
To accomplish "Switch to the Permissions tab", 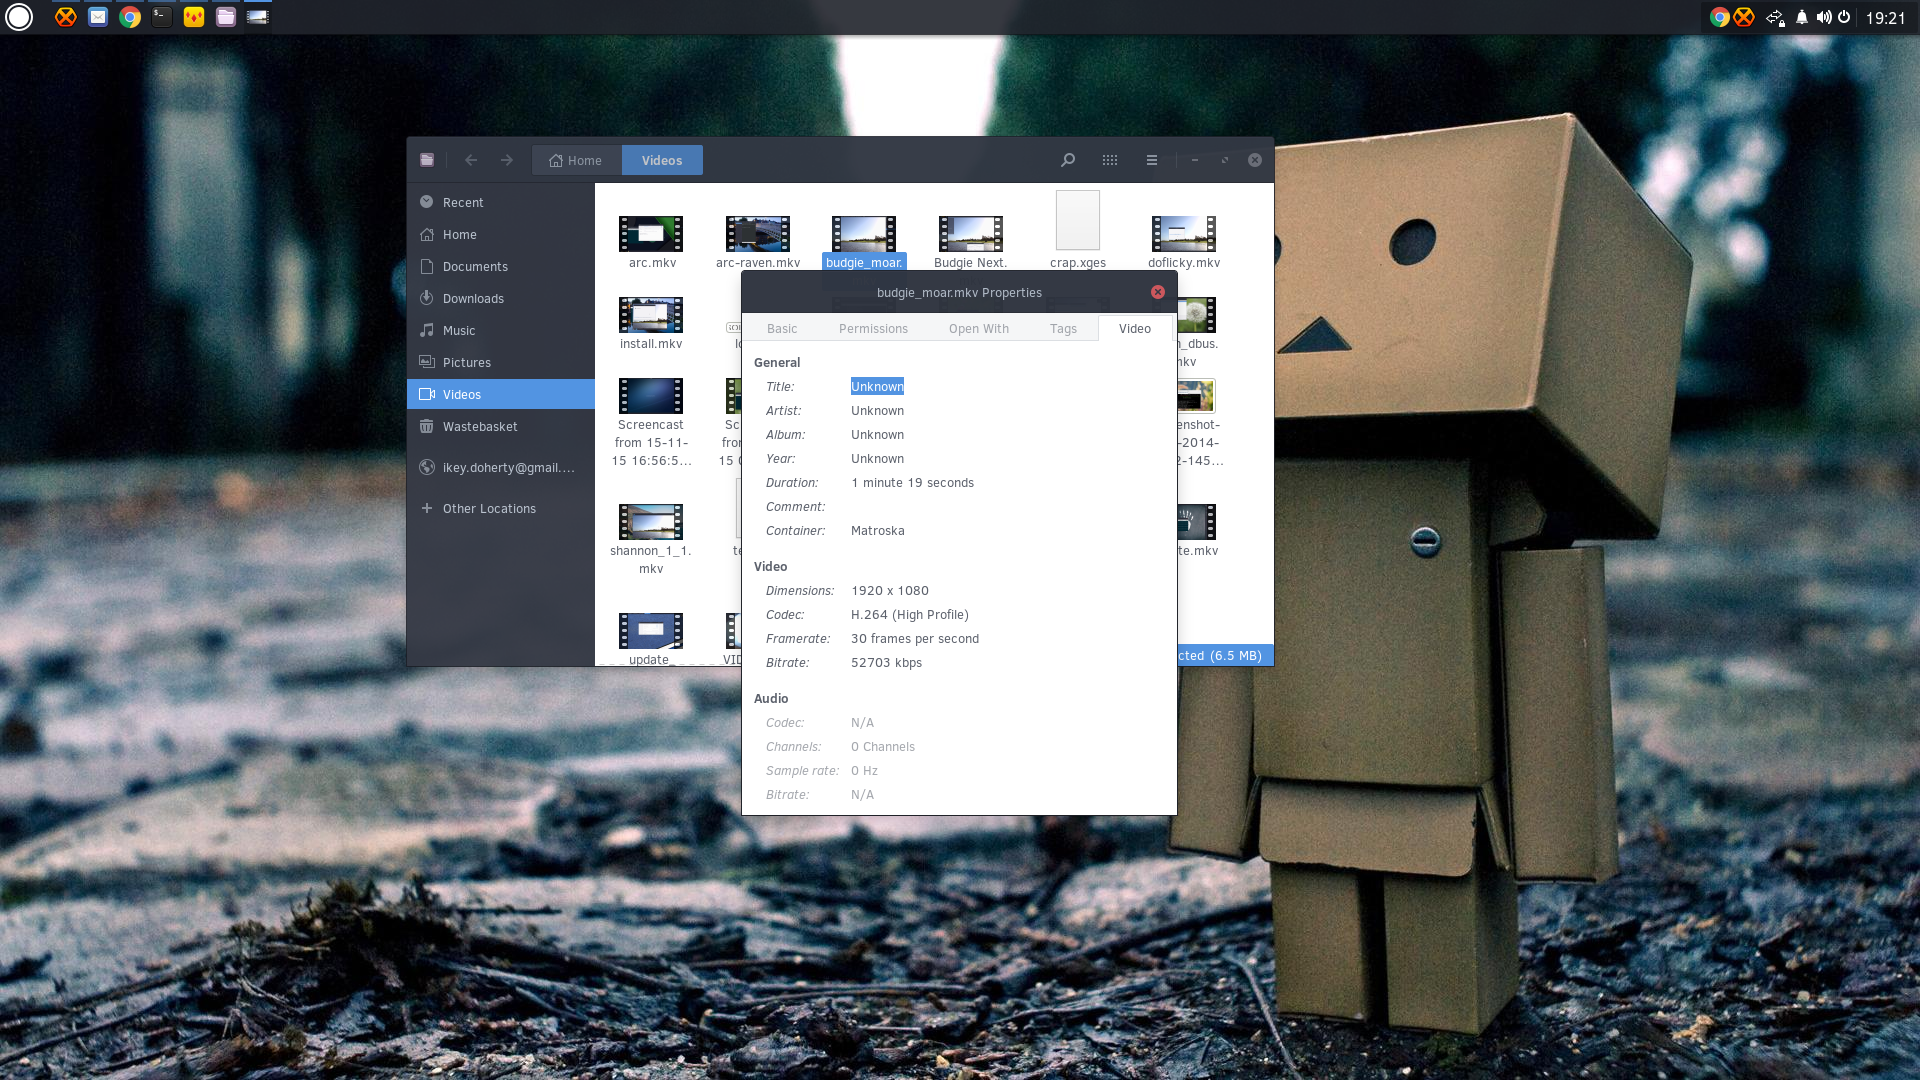I will (x=873, y=328).
